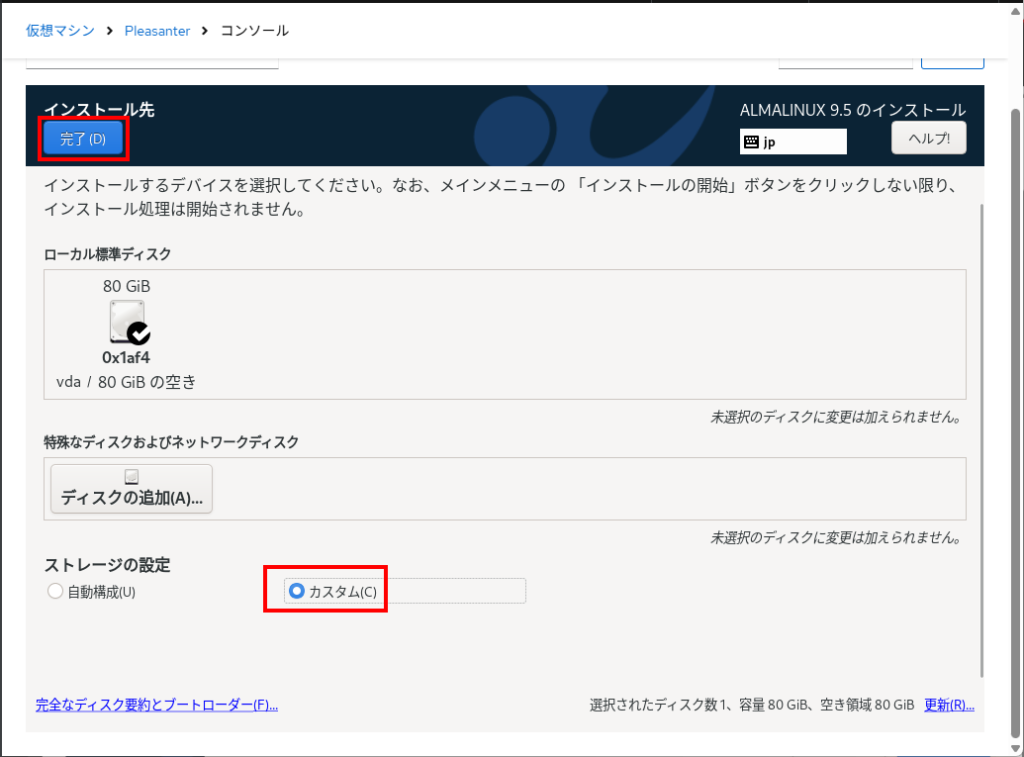Image resolution: width=1024 pixels, height=757 pixels.
Task: Click the keyboard icon beside jp
Action: 751,142
